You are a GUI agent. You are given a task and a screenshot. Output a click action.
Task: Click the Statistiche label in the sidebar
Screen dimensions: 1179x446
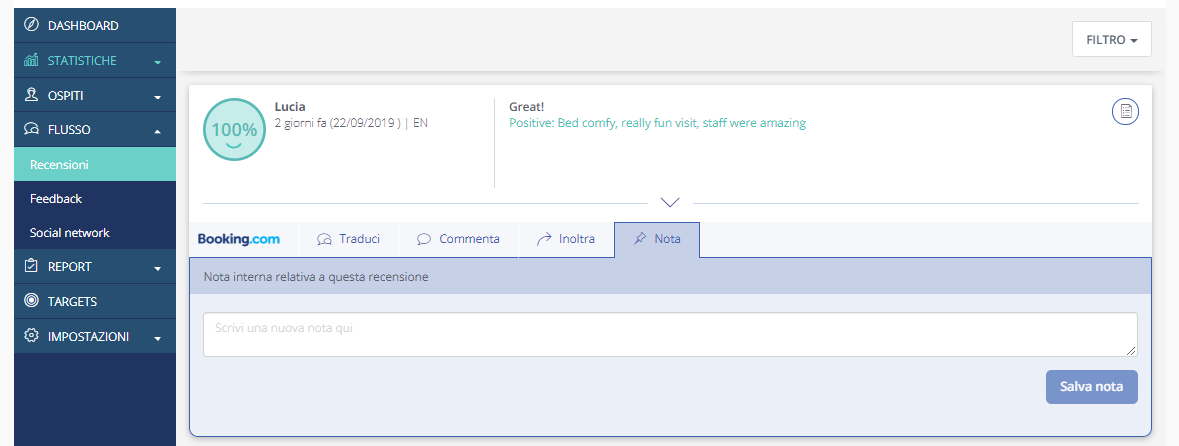coord(82,60)
